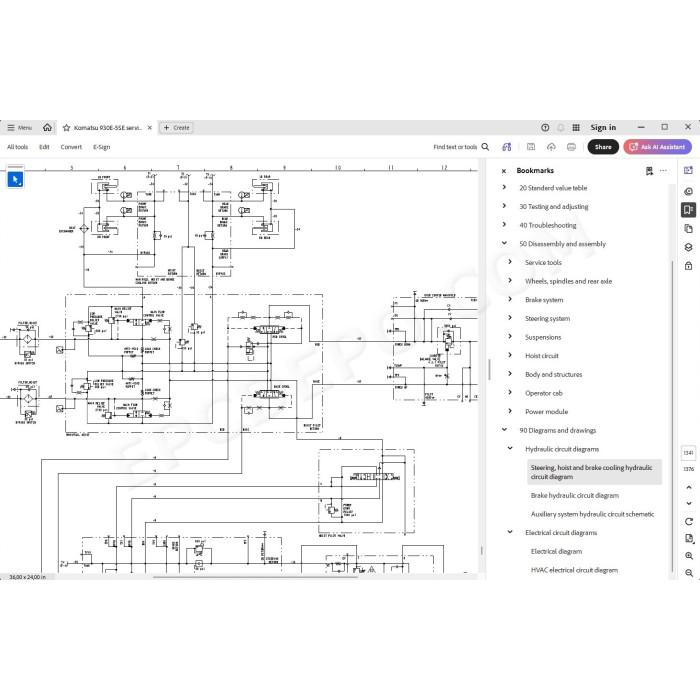This screenshot has width=700, height=700.
Task: Open the link-sharing tool icon
Action: (x=507, y=147)
